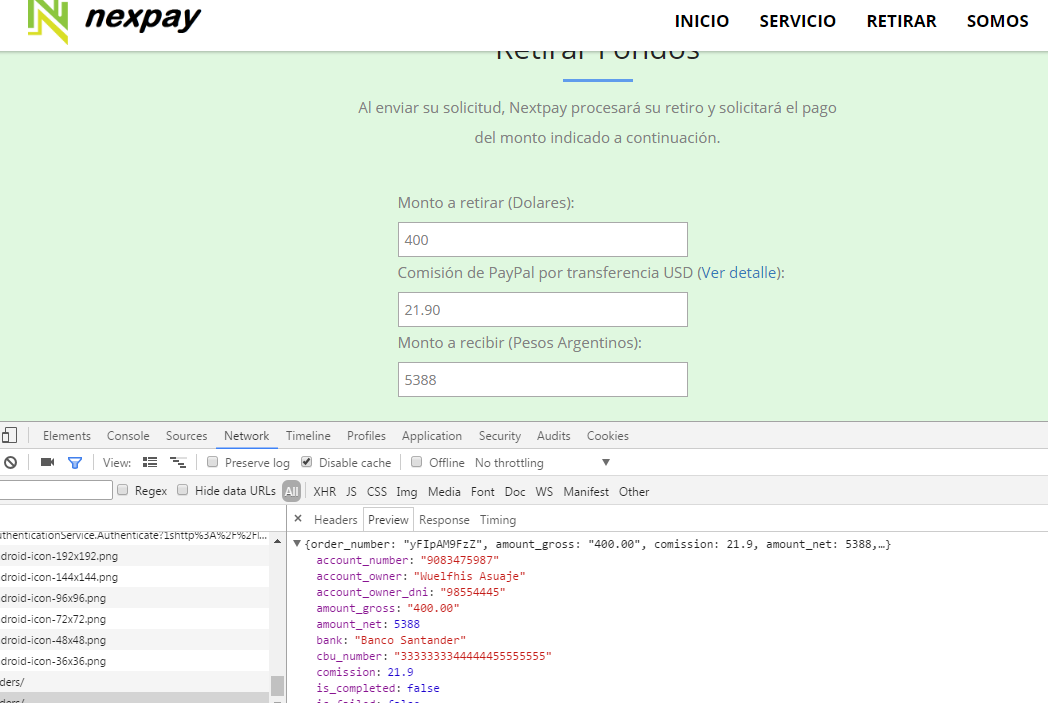Go to SOMOS in the site menu
This screenshot has width=1048, height=703.
click(x=998, y=21)
